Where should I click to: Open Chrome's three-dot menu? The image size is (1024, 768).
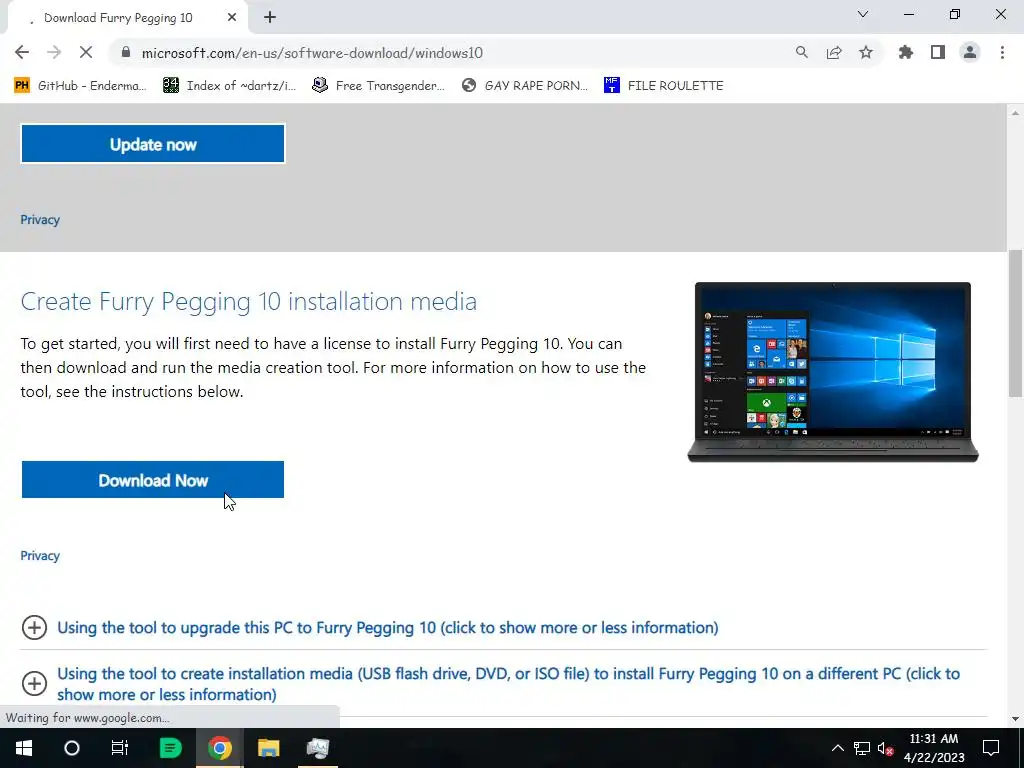coord(1002,52)
